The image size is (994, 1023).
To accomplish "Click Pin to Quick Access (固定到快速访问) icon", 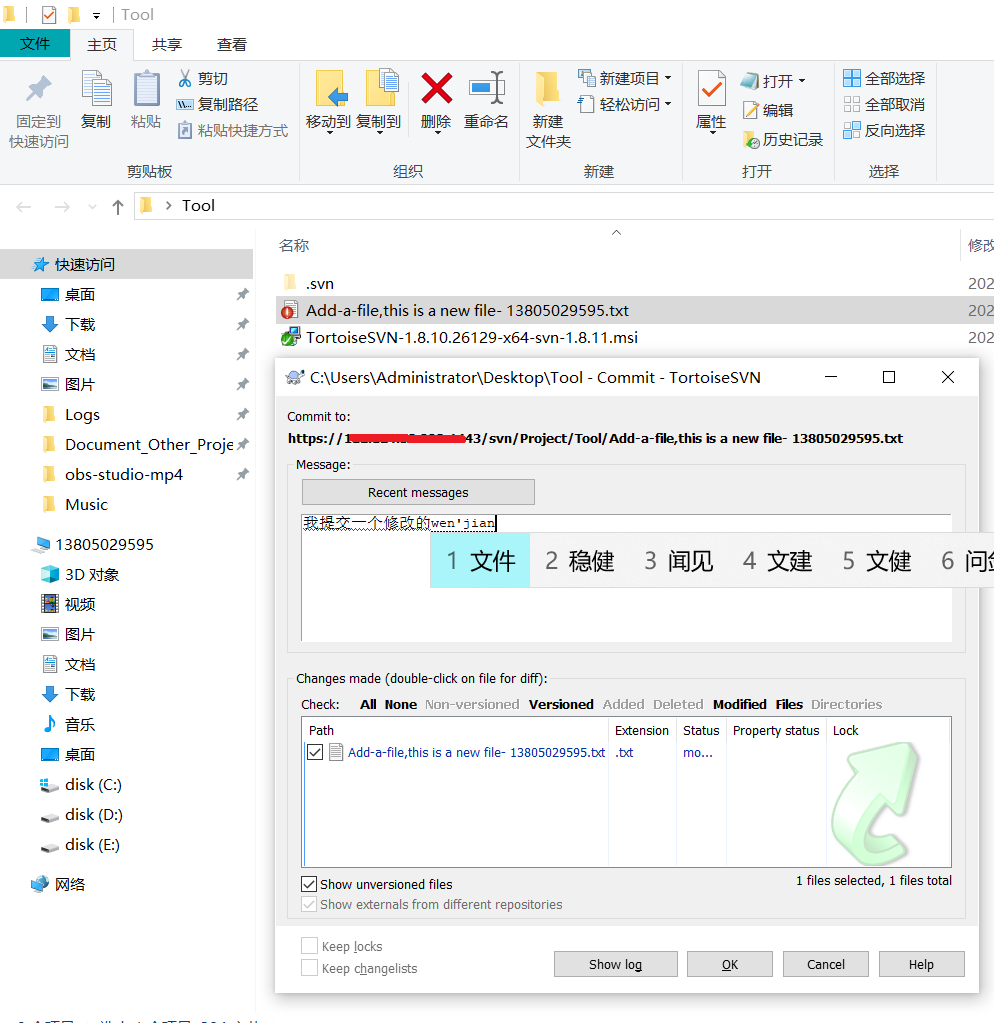I will 38,89.
